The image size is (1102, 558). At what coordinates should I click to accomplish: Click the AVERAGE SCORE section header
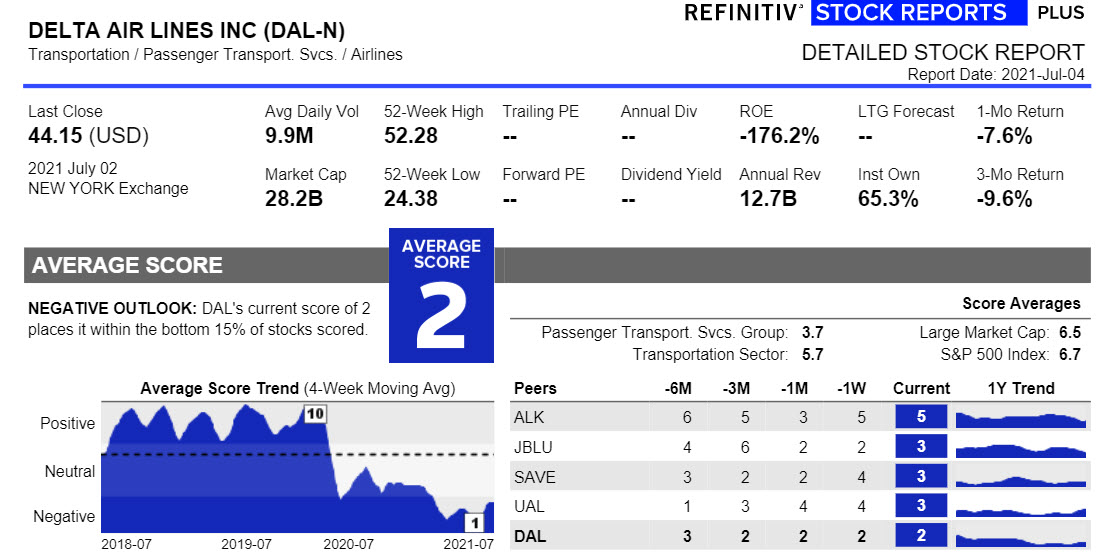tap(127, 265)
